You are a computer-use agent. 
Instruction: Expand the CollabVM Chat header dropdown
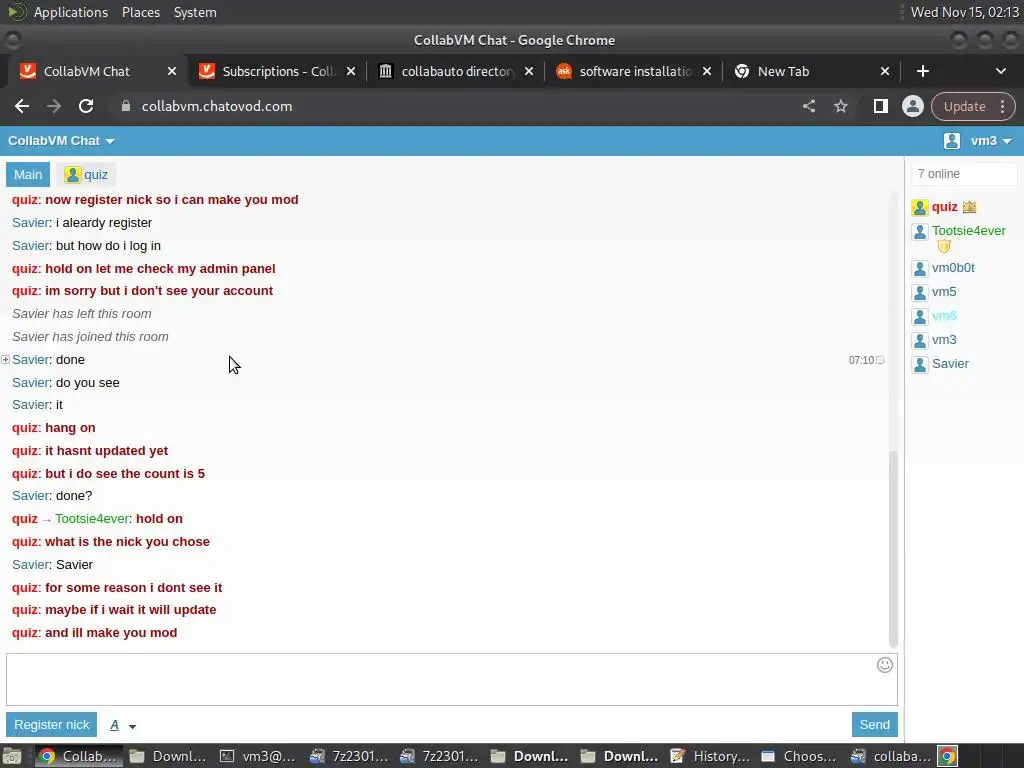tap(61, 141)
